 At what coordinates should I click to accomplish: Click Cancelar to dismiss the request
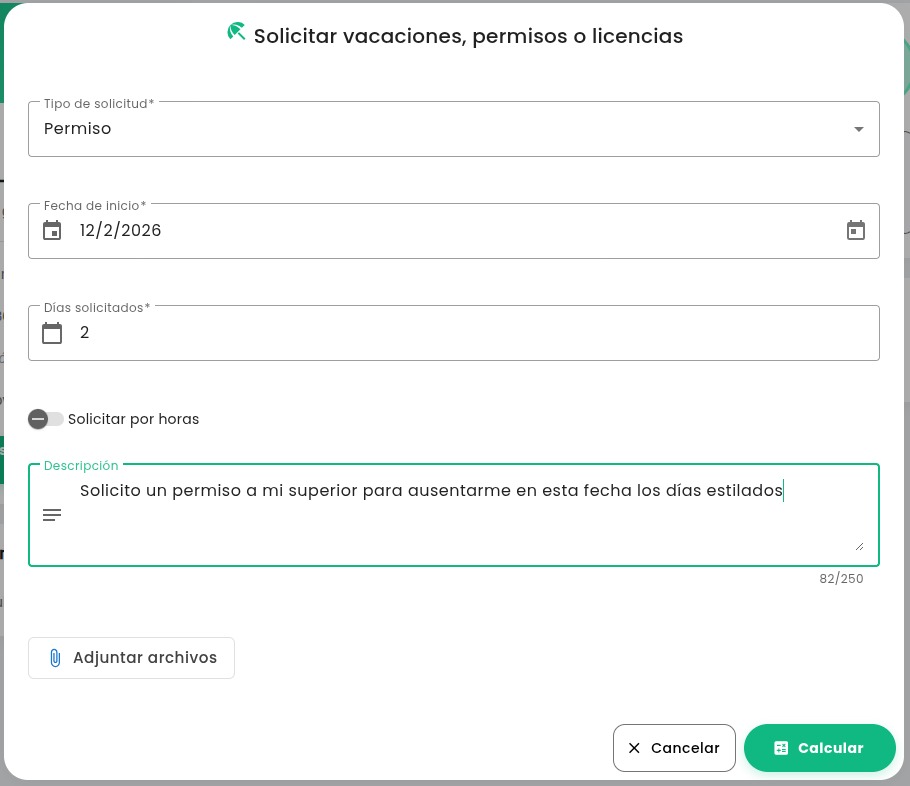(x=674, y=748)
